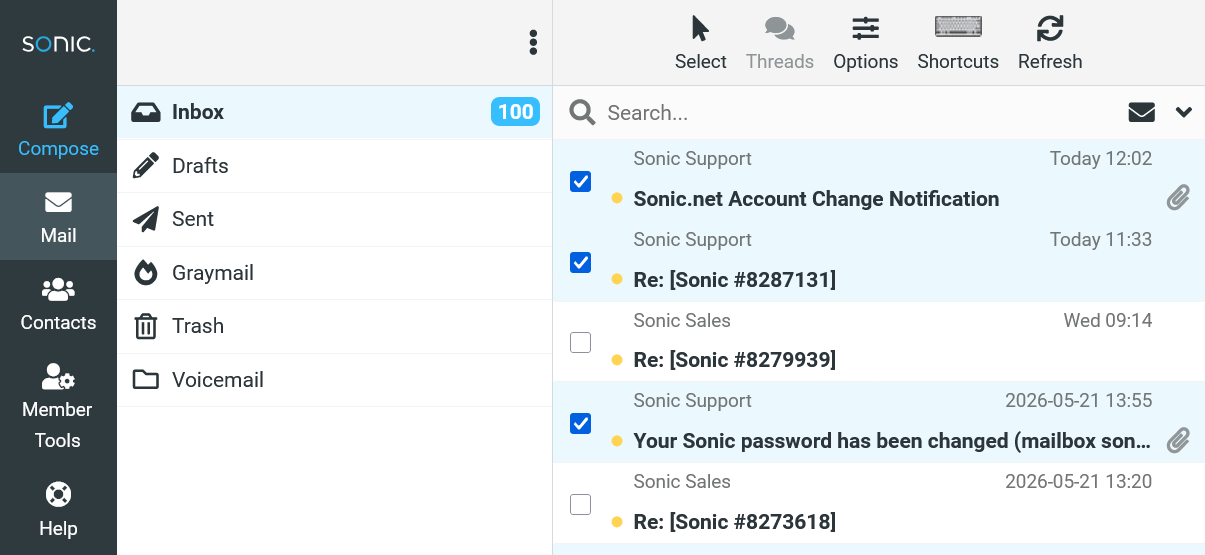Check the Re: [Sonic #8273618] message checkbox
Screen dimensions: 1205x555
coord(580,505)
